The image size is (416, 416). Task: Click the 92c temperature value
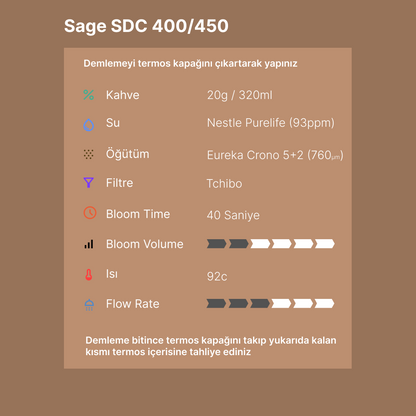217,276
